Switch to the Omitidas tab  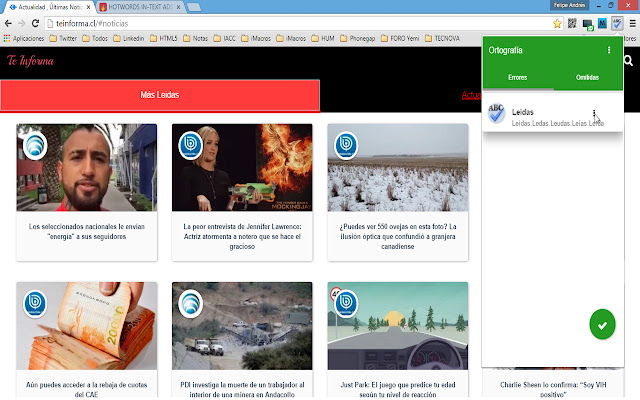point(587,78)
